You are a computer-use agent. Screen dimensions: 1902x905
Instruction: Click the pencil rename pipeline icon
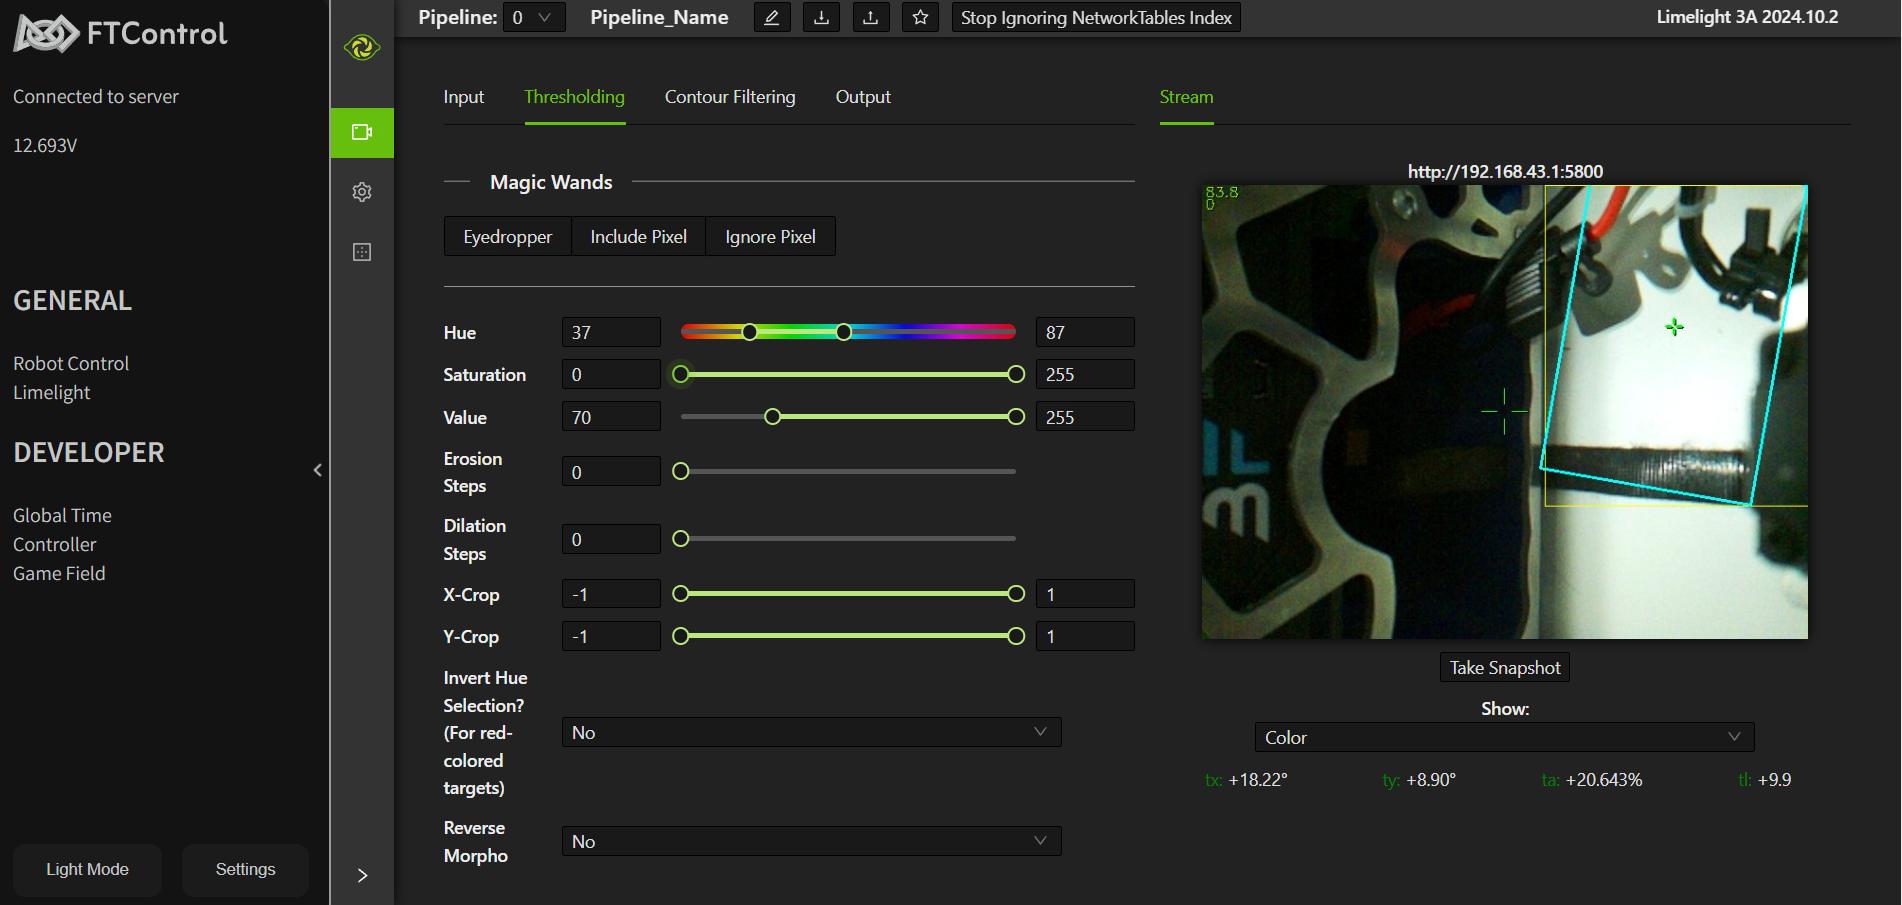tap(771, 17)
